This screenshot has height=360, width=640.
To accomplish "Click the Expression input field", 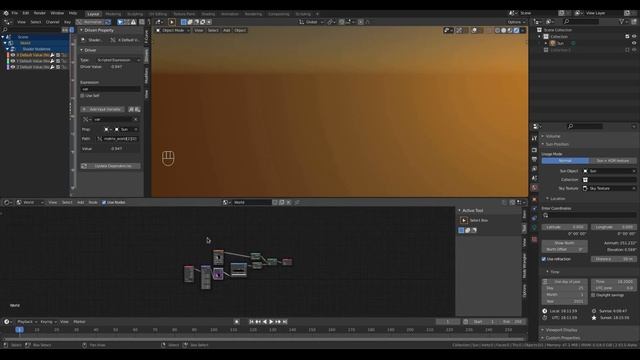I will click(x=110, y=89).
